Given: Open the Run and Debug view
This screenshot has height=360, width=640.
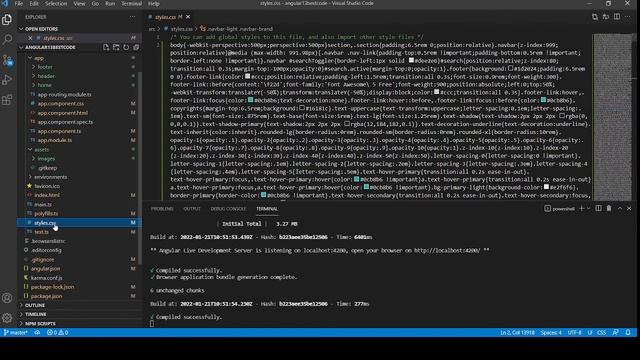Looking at the screenshot, I should 7,80.
